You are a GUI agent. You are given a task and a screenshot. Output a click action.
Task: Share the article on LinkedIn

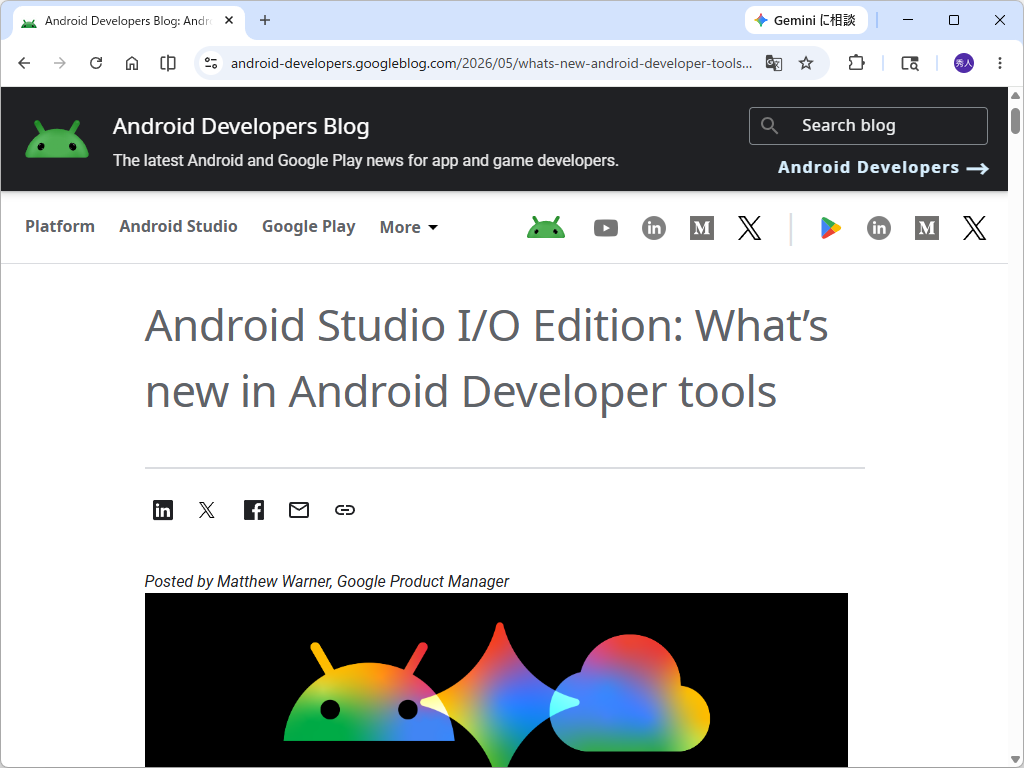pyautogui.click(x=163, y=510)
